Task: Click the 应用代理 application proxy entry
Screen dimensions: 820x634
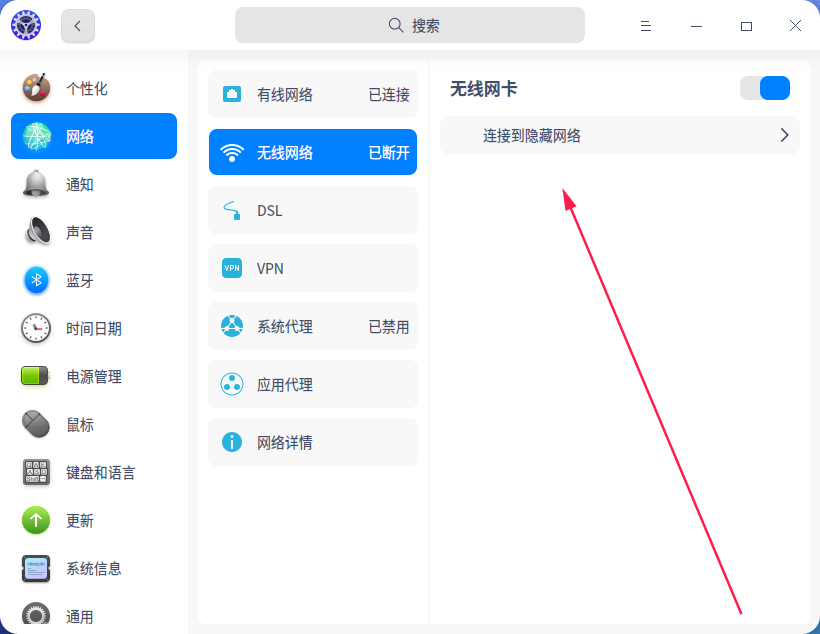Action: [312, 384]
